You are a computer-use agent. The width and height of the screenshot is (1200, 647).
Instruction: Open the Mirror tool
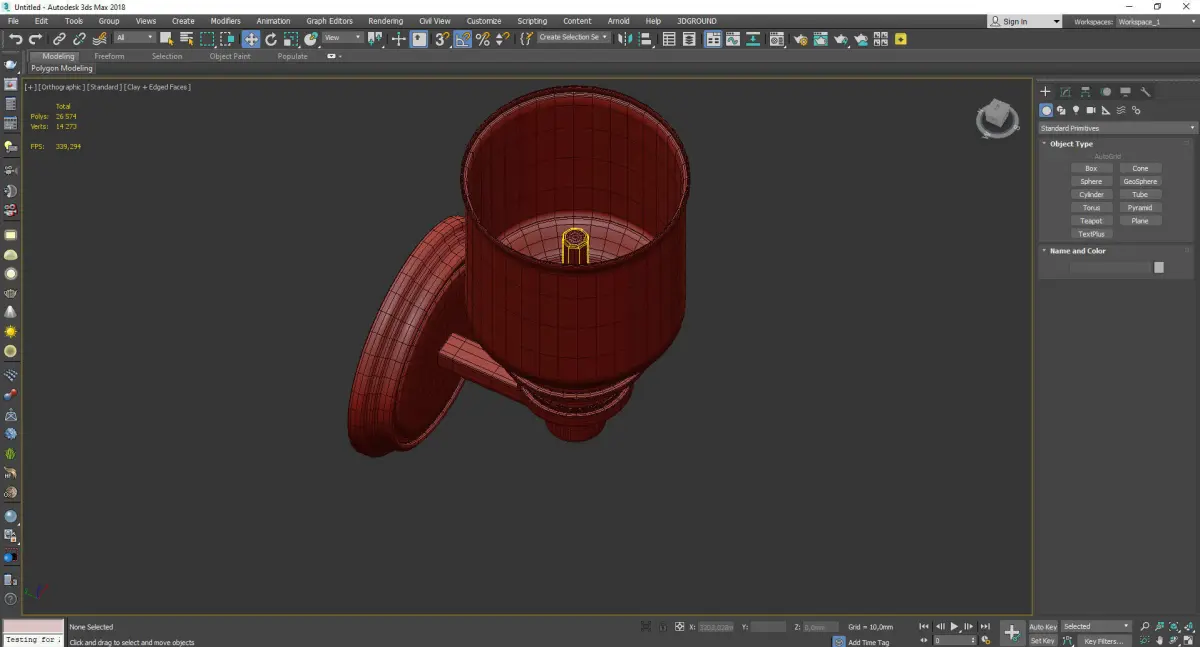[623, 39]
